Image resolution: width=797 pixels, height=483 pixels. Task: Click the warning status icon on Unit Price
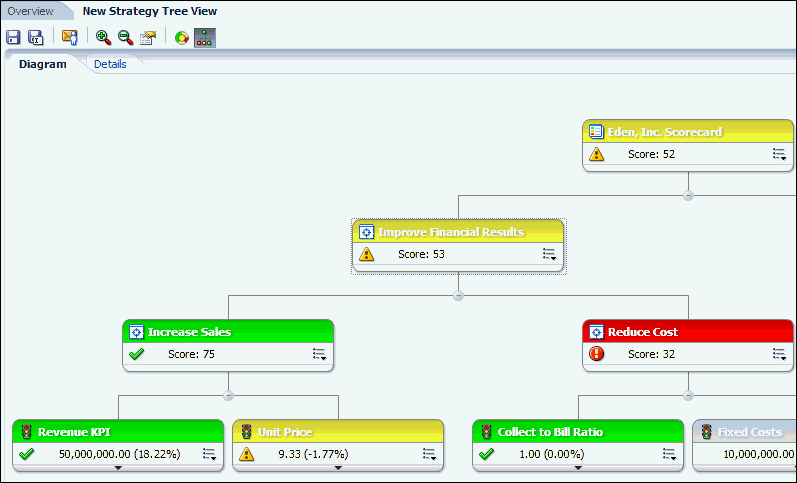tap(247, 454)
